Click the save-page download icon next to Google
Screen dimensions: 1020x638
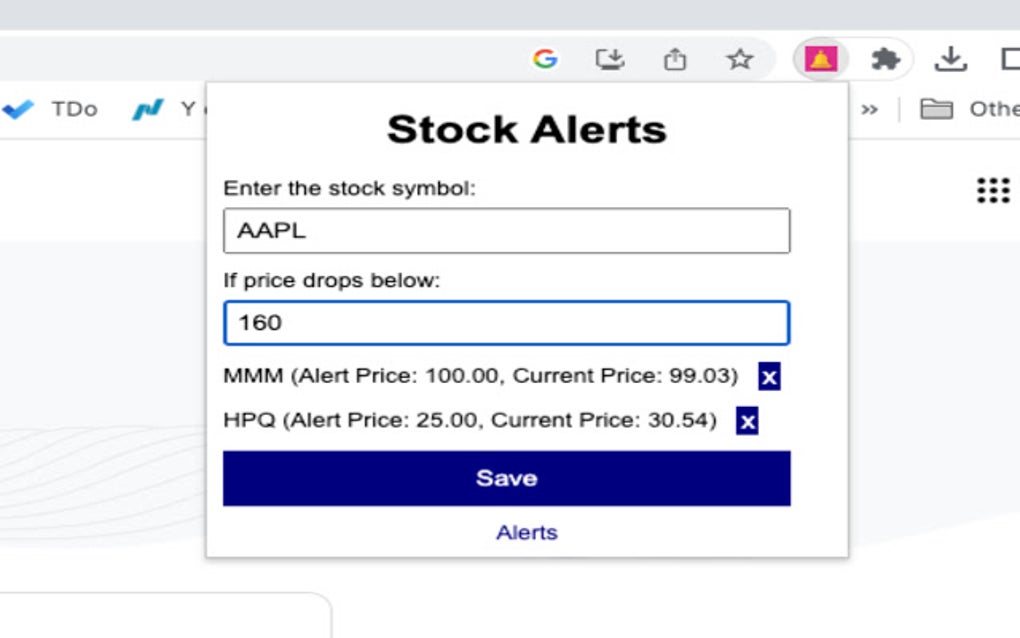(611, 58)
